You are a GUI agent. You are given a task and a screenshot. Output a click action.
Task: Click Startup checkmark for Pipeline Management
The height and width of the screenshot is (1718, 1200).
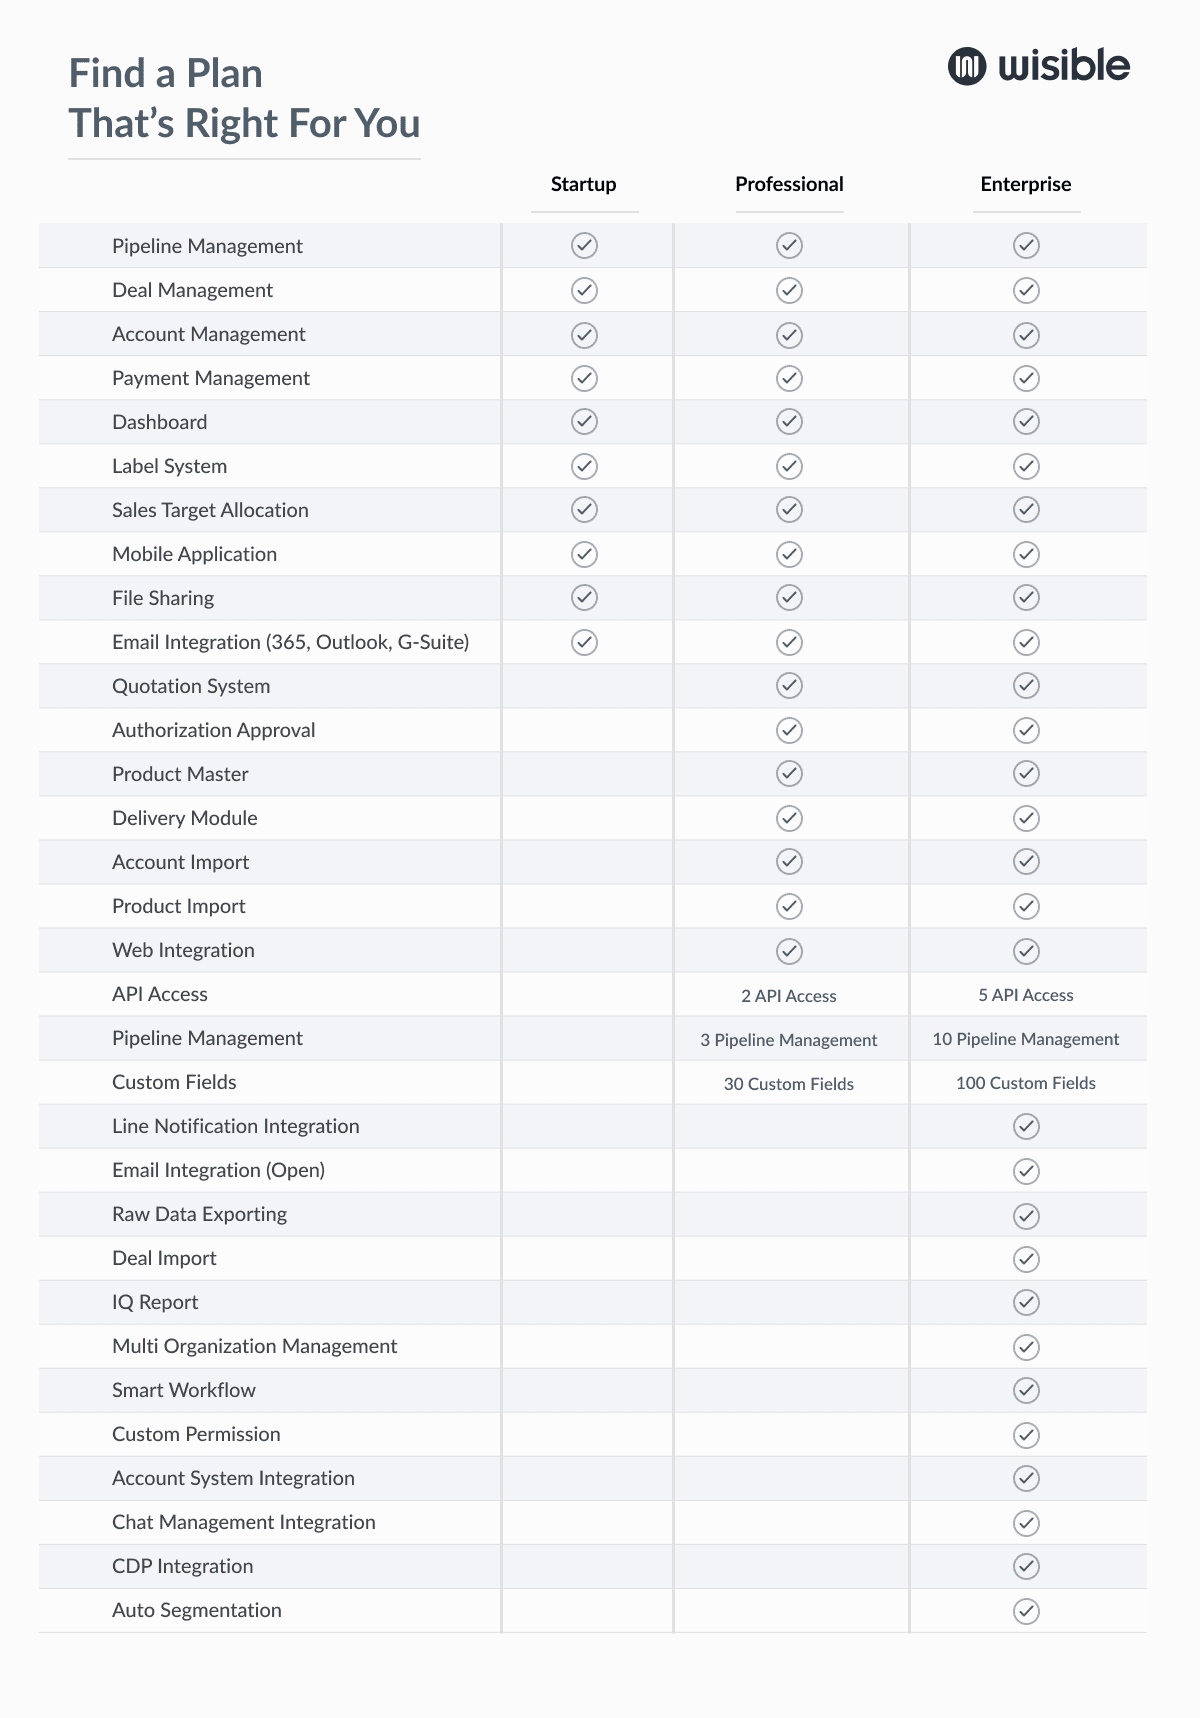point(584,245)
